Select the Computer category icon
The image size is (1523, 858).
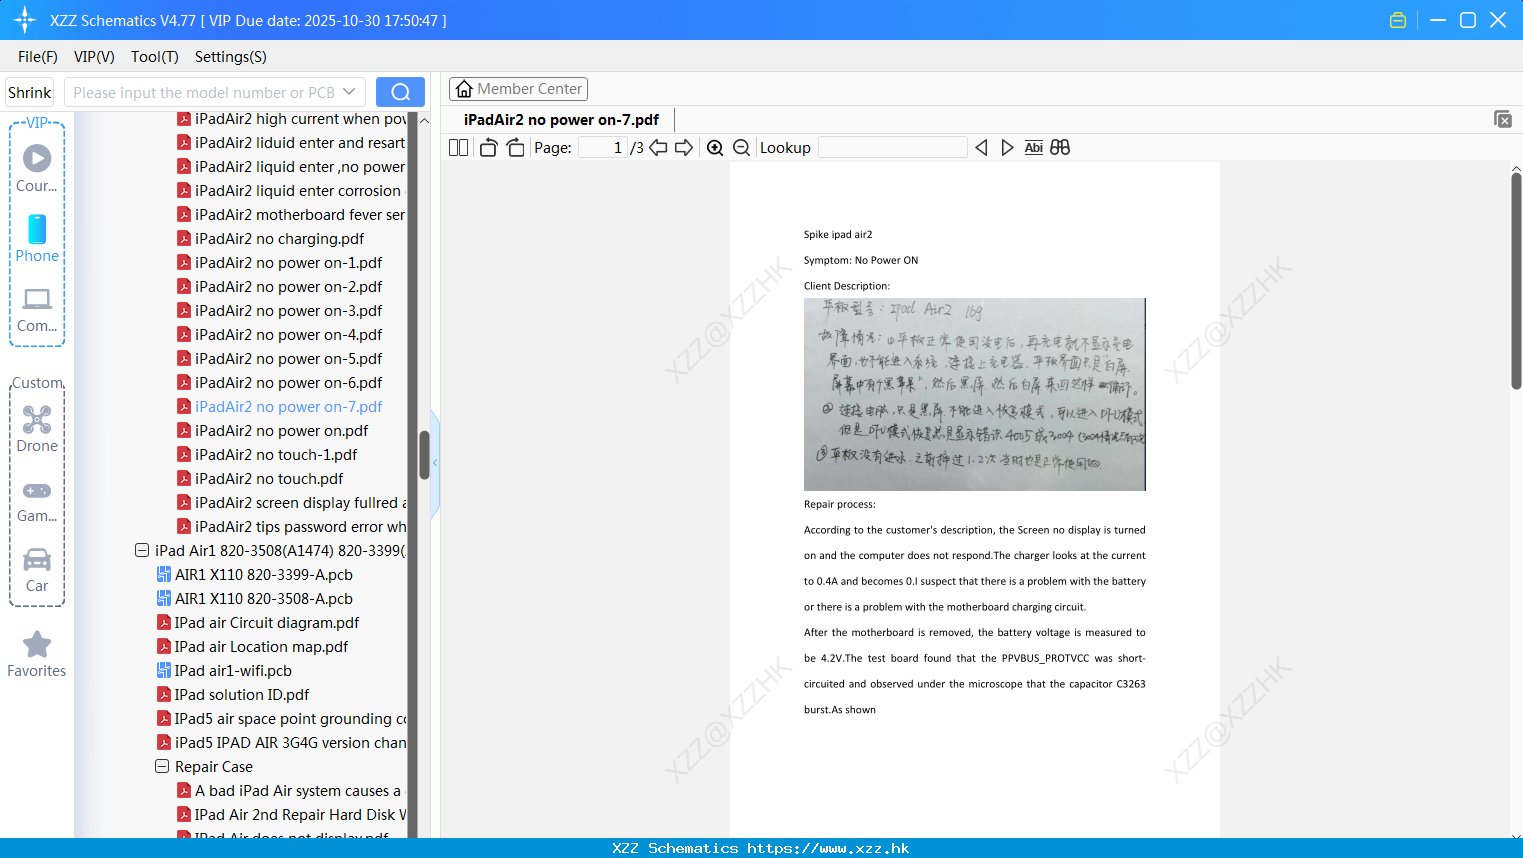point(37,310)
